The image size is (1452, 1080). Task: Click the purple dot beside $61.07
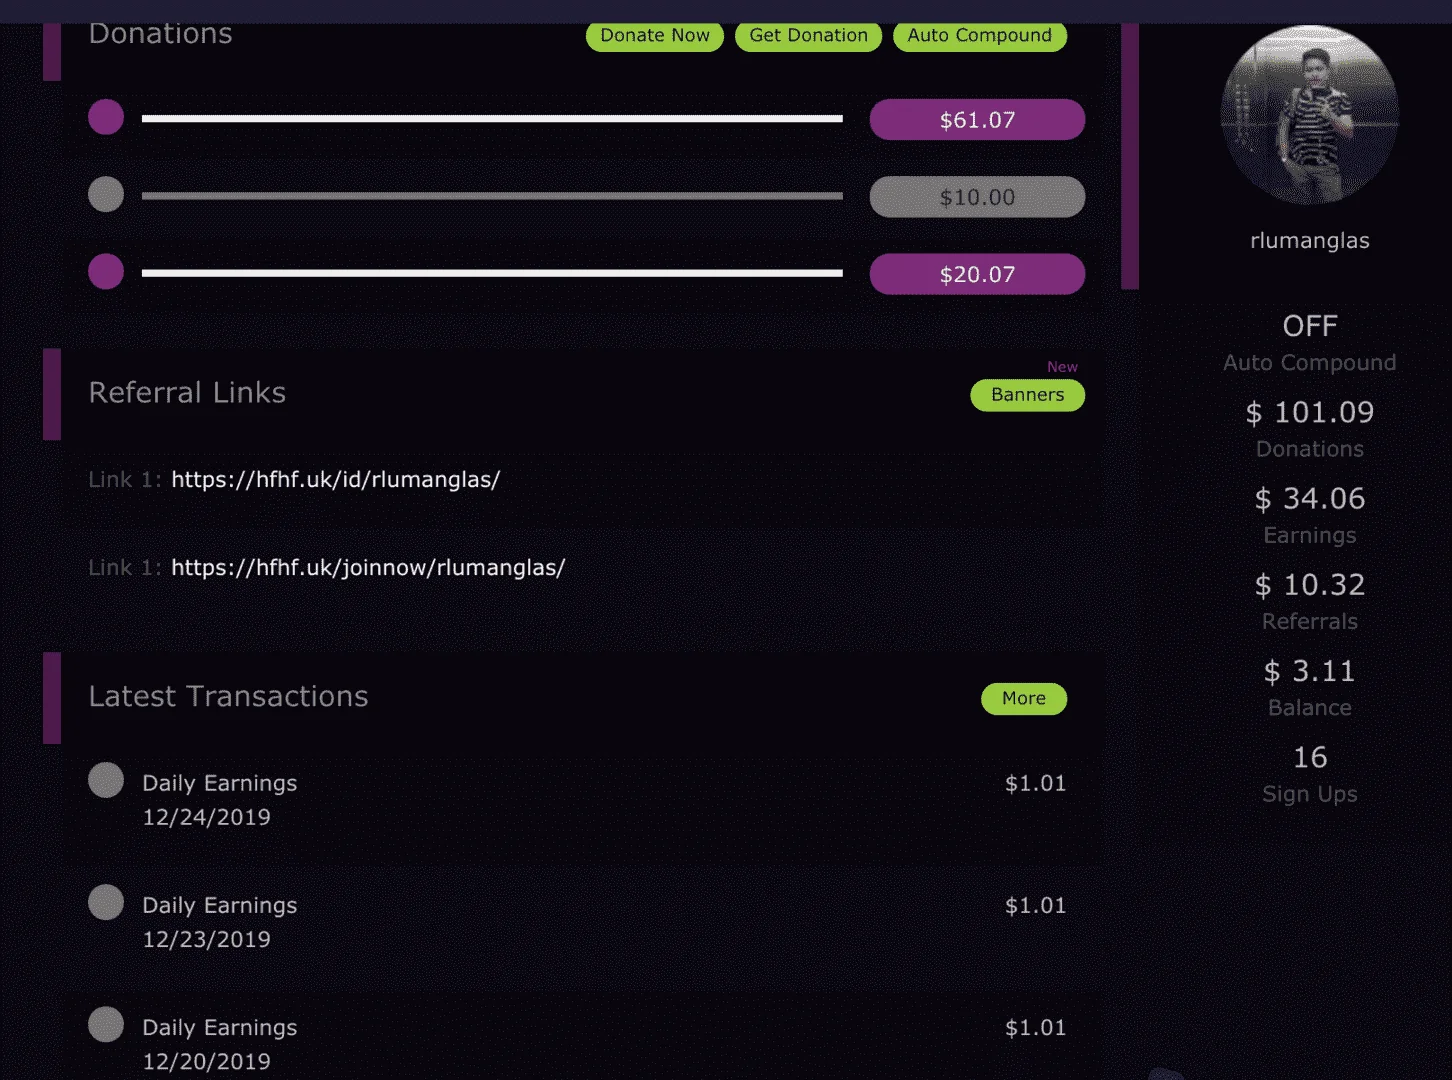[106, 117]
